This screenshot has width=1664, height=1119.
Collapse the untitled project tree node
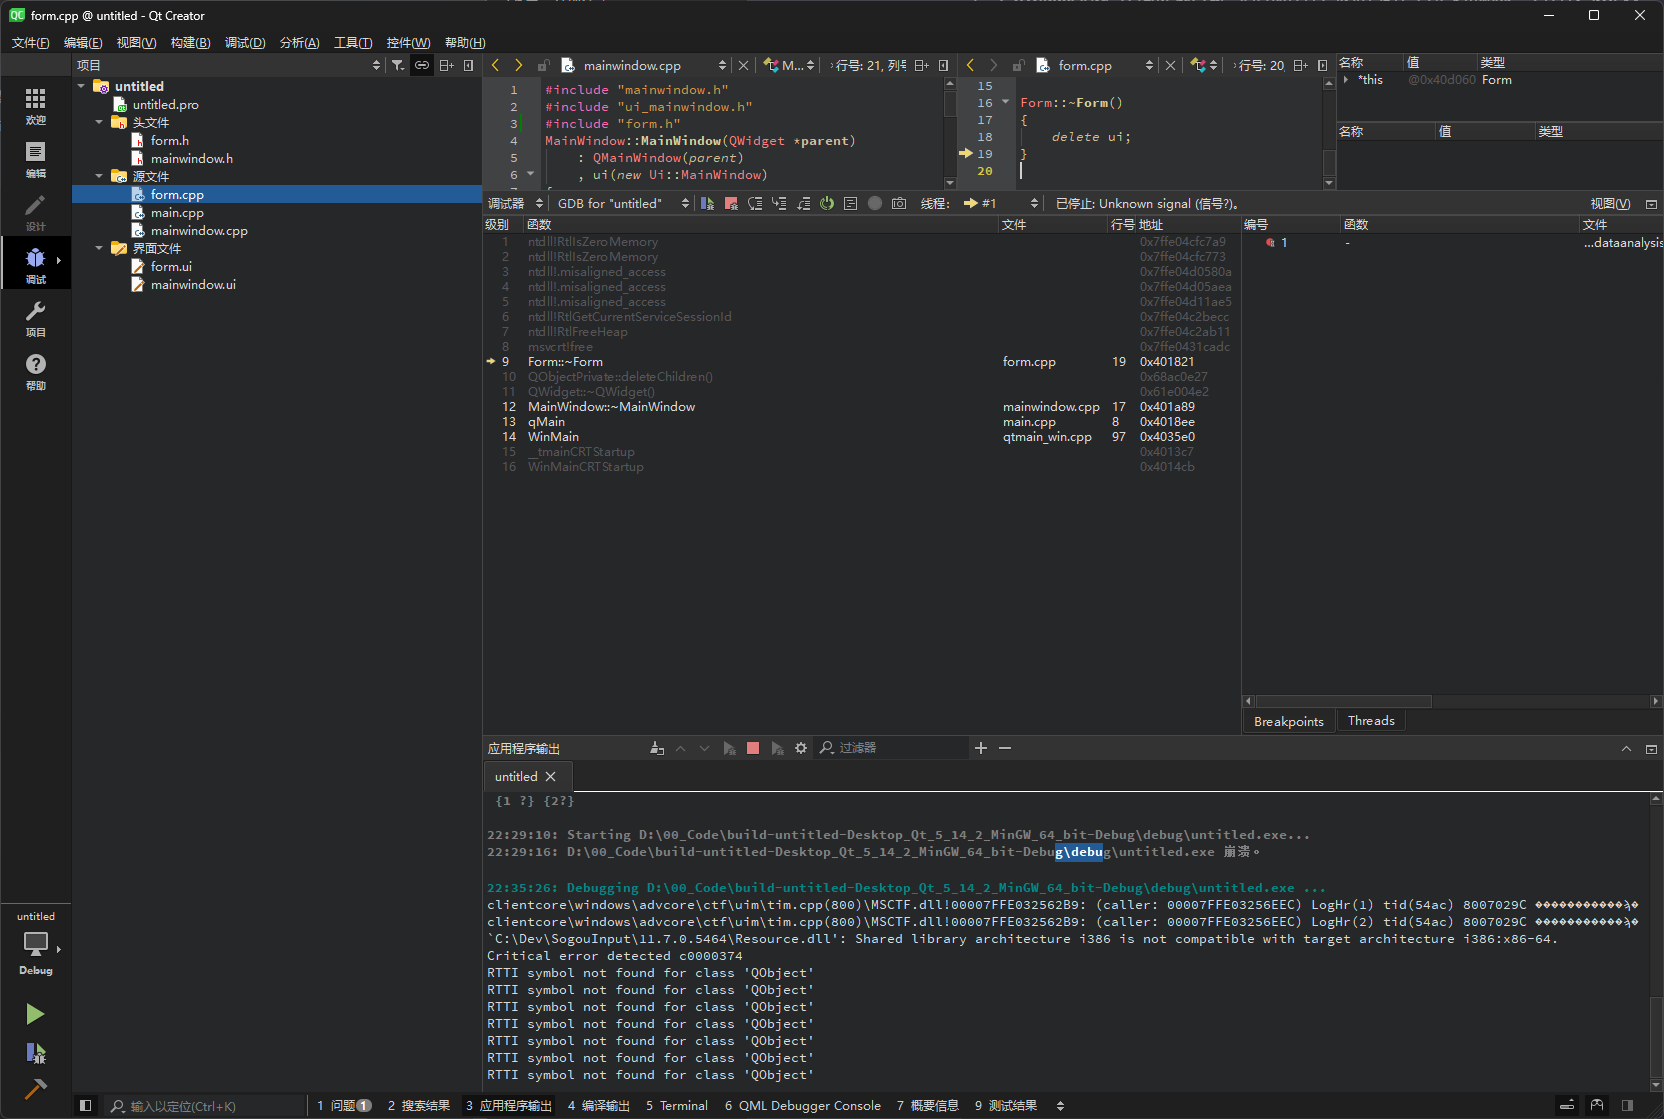pos(81,86)
